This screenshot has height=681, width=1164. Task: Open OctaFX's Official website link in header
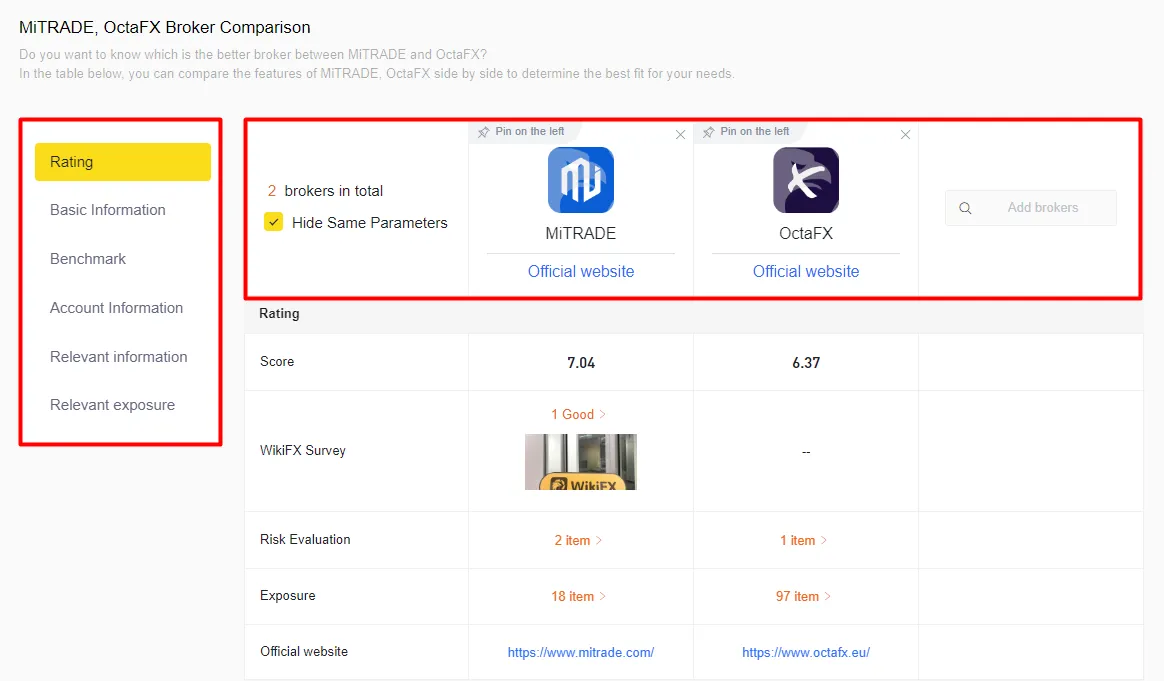pyautogui.click(x=805, y=272)
